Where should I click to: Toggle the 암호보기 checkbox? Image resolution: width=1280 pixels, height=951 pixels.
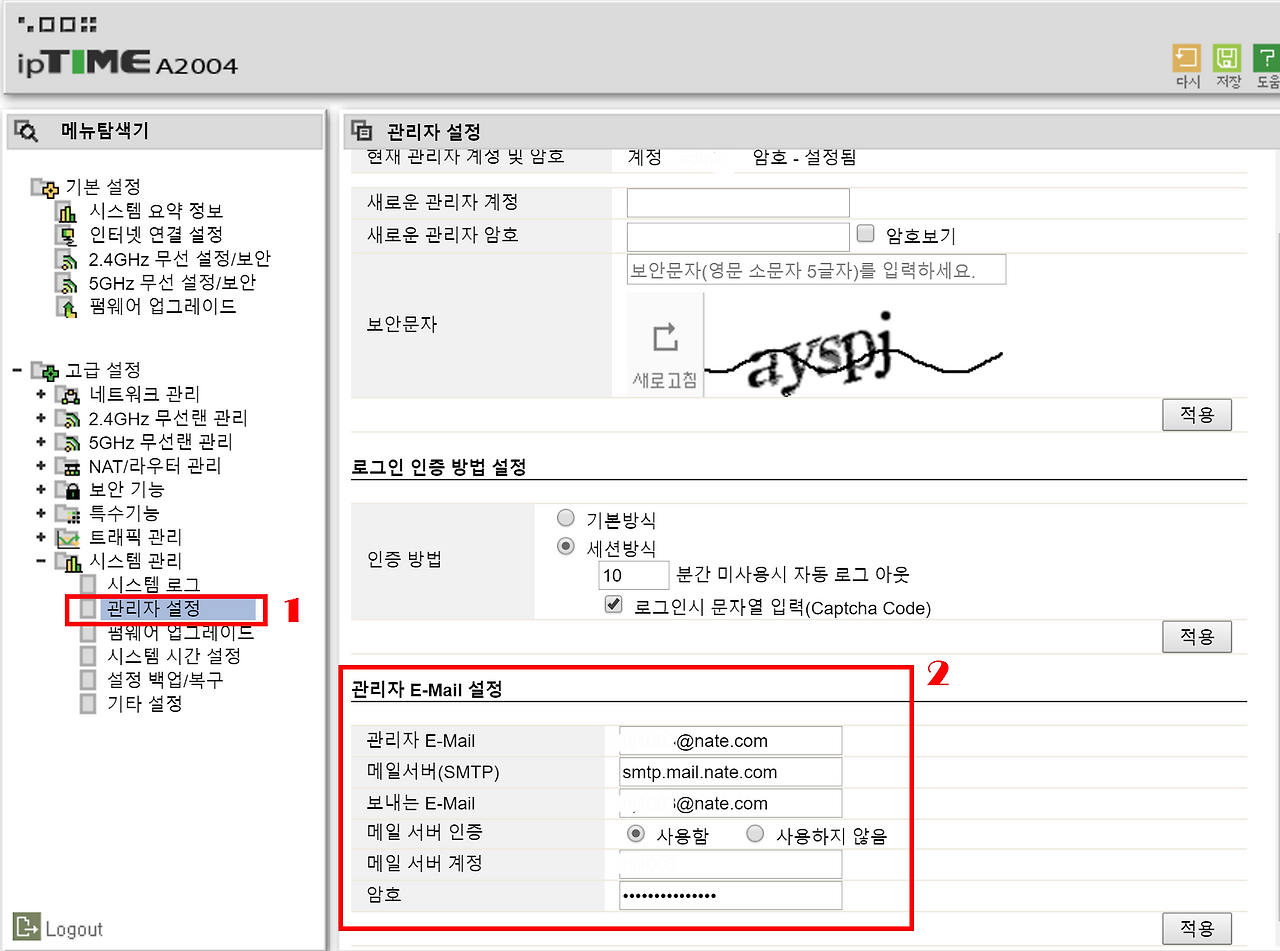tap(866, 234)
